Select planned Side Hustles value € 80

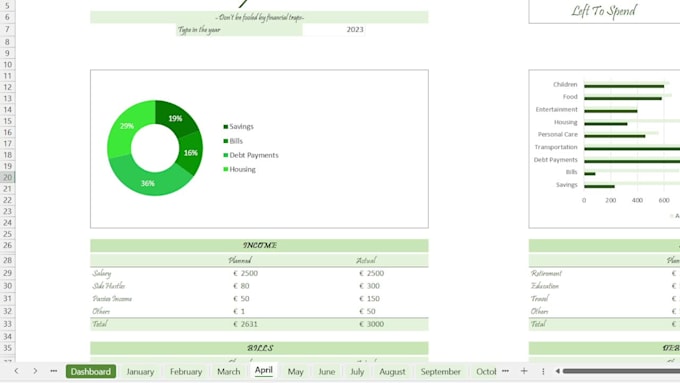pyautogui.click(x=241, y=286)
